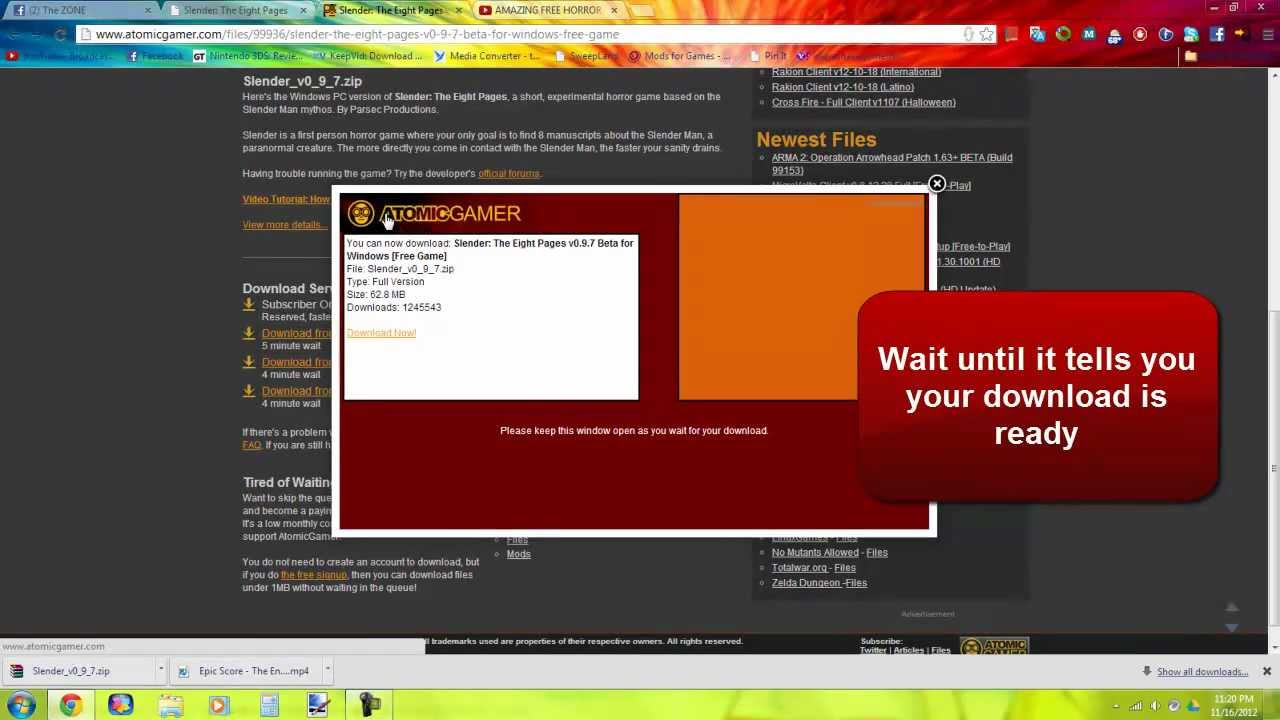
Task: Open 'Cross Fire - Full Client v1107 (Halloween)' link
Action: (x=863, y=102)
